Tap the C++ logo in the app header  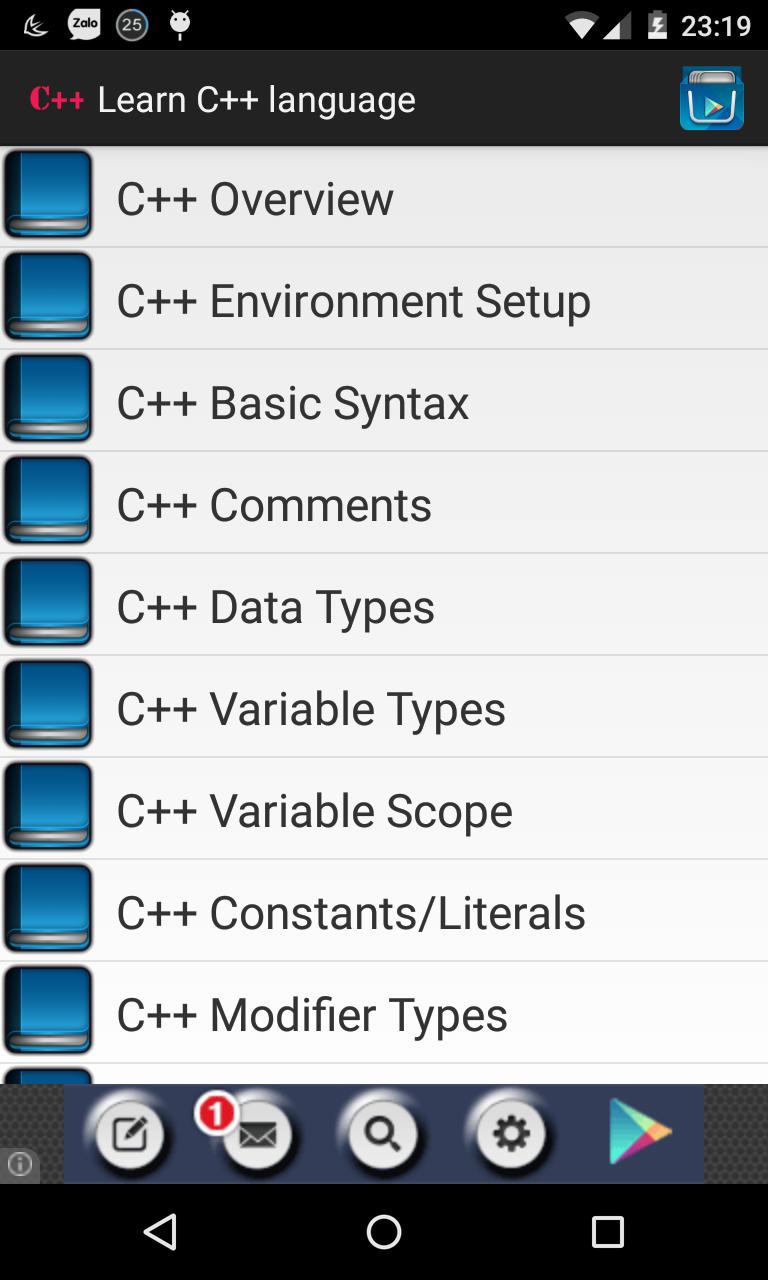(55, 98)
